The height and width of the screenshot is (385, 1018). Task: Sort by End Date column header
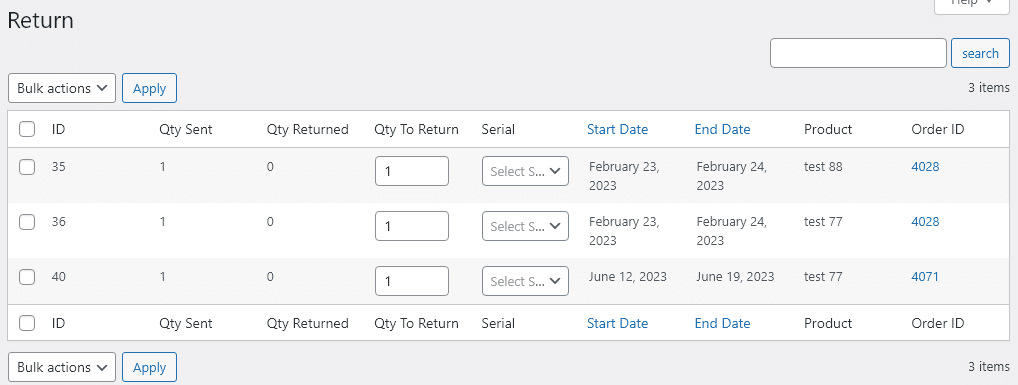click(x=723, y=129)
